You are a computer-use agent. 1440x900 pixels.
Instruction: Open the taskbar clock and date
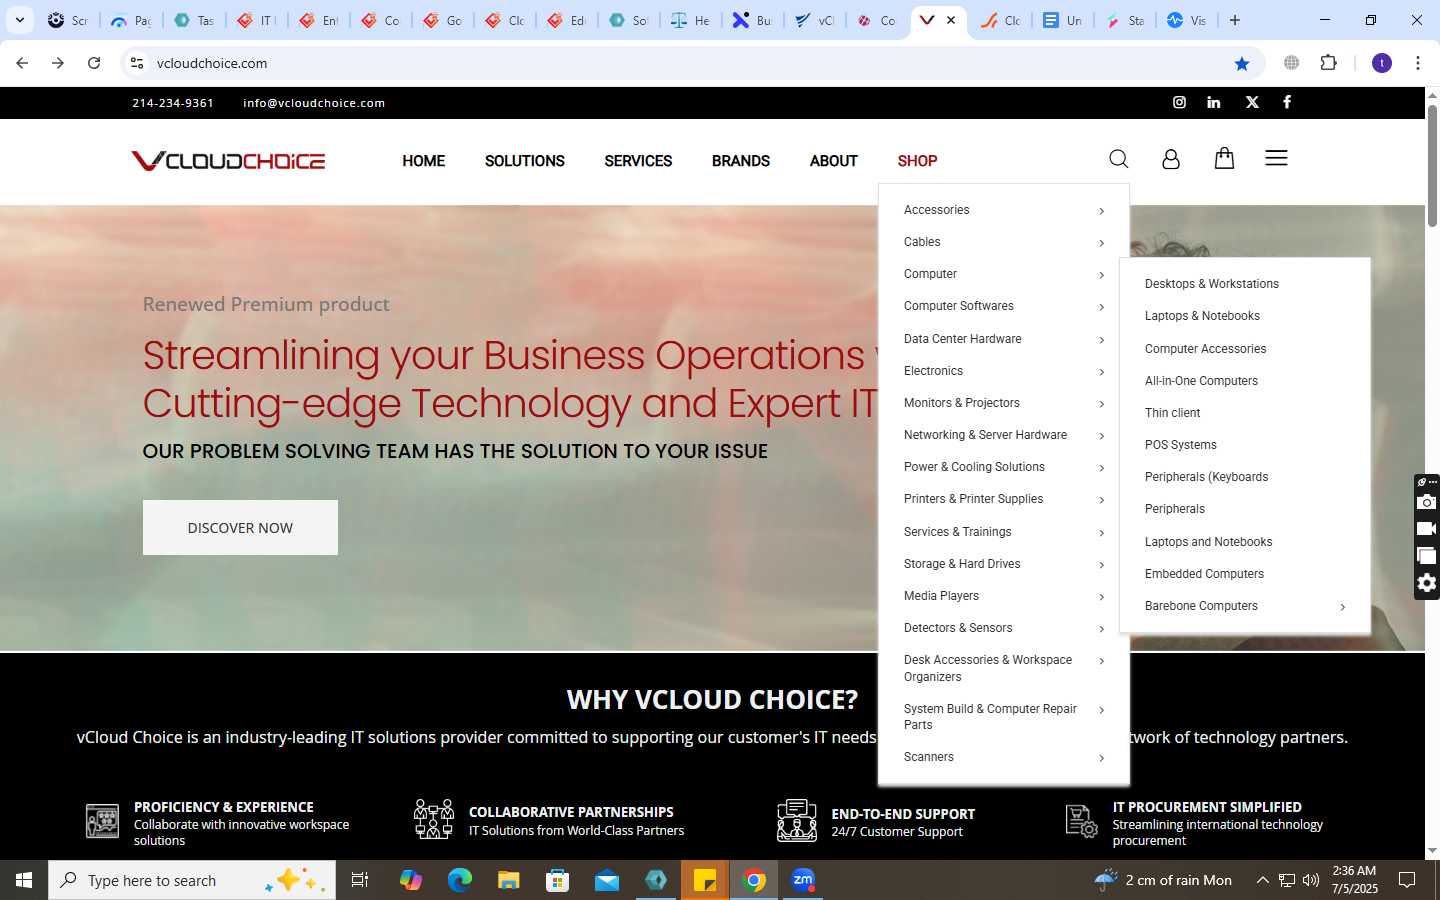(1354, 880)
